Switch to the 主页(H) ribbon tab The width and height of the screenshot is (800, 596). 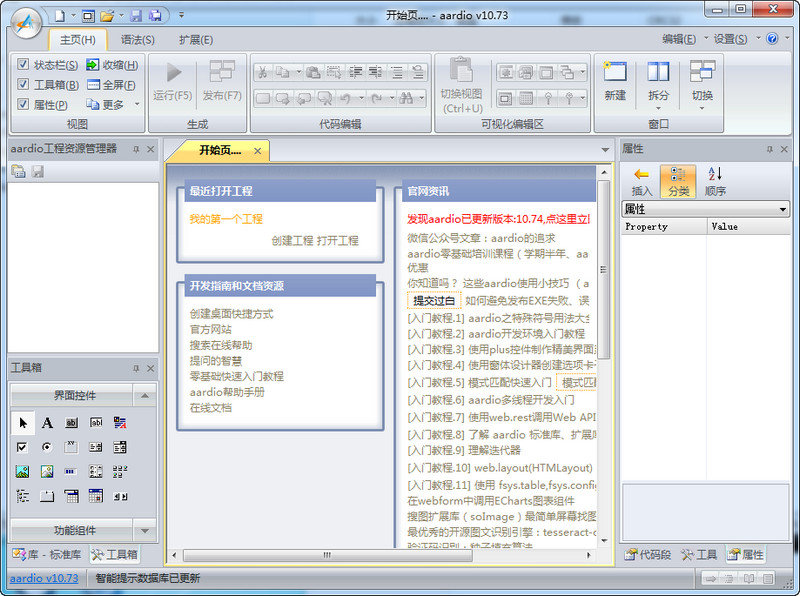pyautogui.click(x=78, y=40)
